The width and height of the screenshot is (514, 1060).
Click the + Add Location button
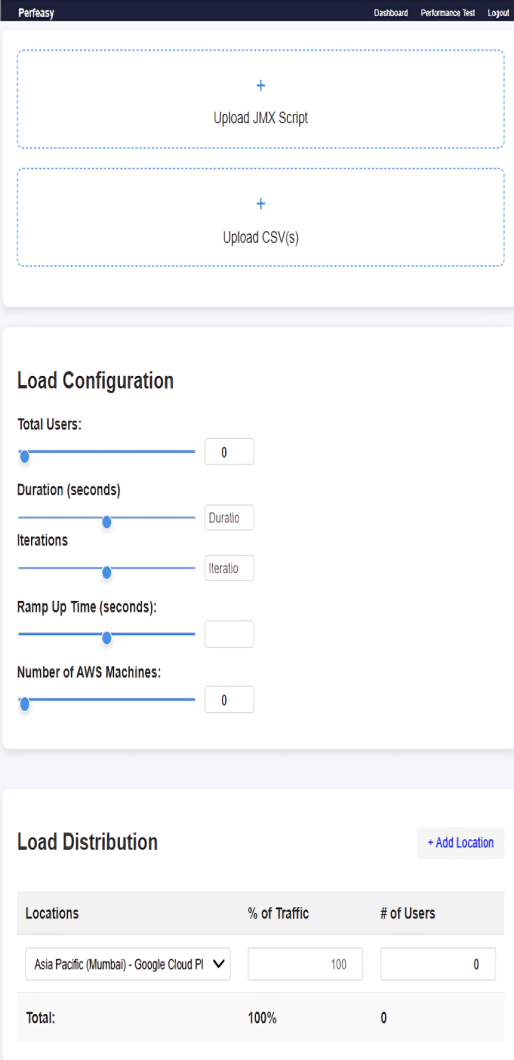tap(461, 843)
